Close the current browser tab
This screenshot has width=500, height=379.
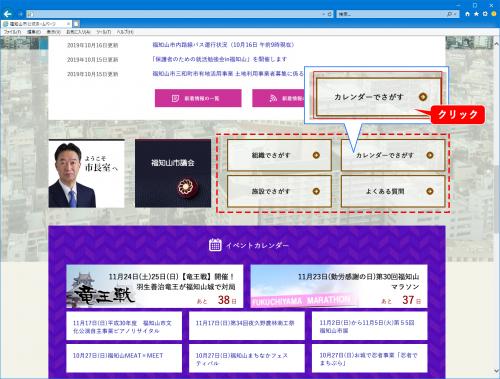click(x=68, y=24)
